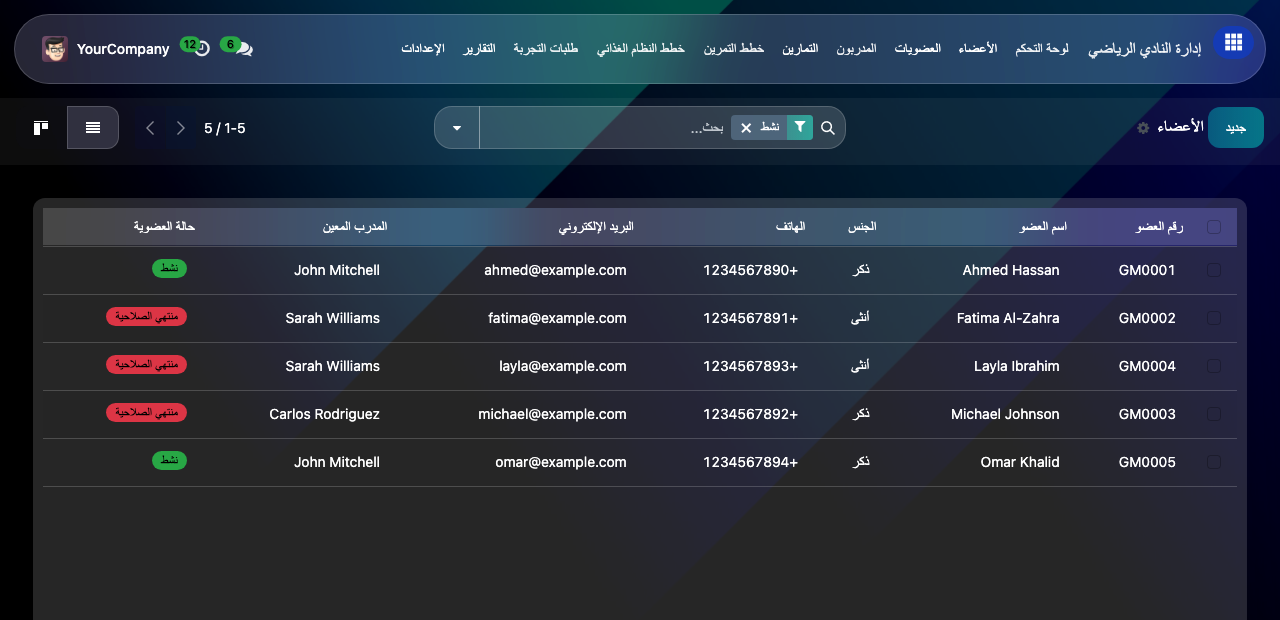Go to previous page of records
The height and width of the screenshot is (620, 1280).
[150, 128]
